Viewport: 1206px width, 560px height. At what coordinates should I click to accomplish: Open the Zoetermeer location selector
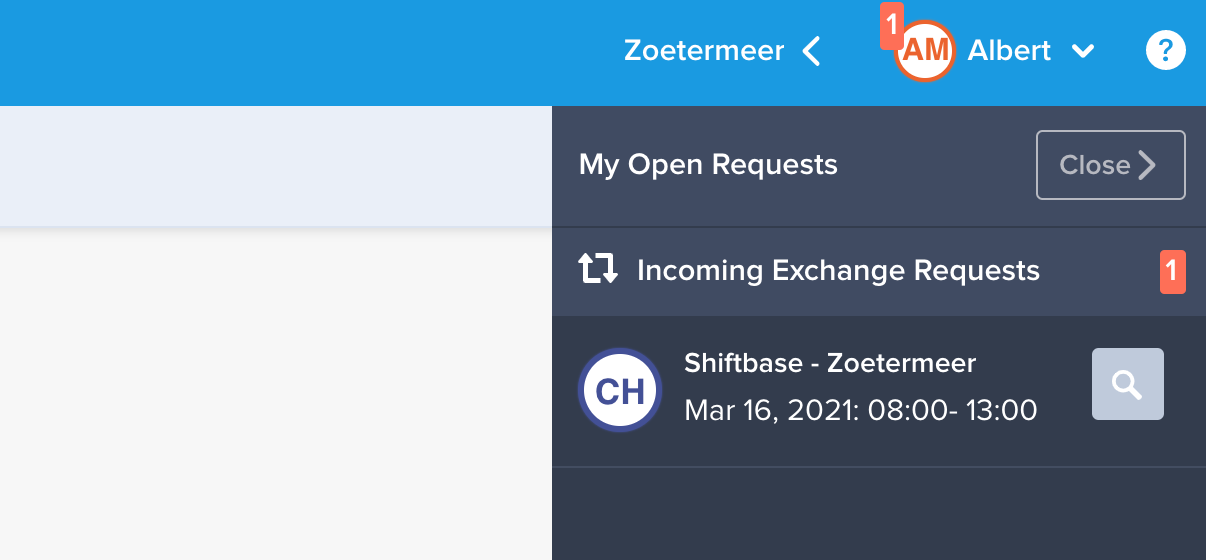[x=722, y=51]
